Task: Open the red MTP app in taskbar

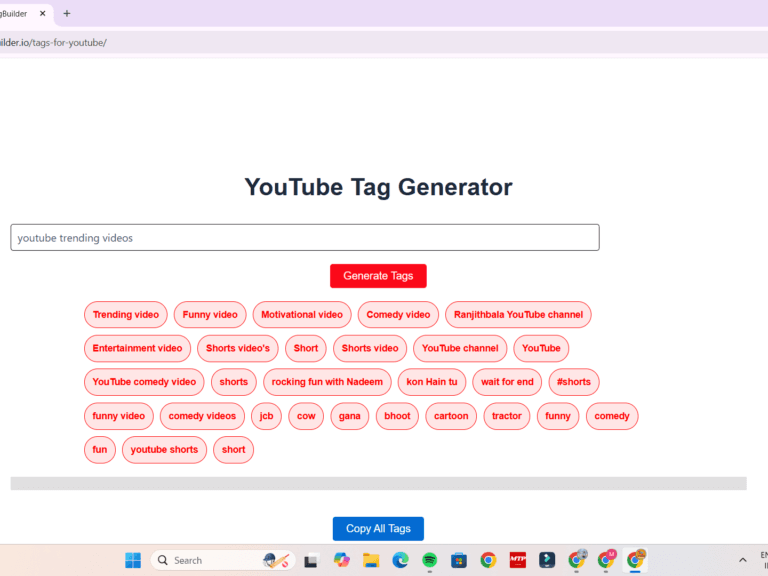Action: point(518,560)
